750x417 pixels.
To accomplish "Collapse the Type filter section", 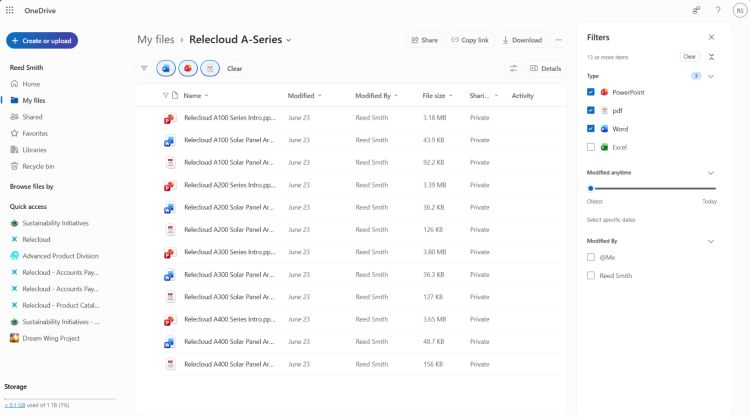I will [x=711, y=77].
